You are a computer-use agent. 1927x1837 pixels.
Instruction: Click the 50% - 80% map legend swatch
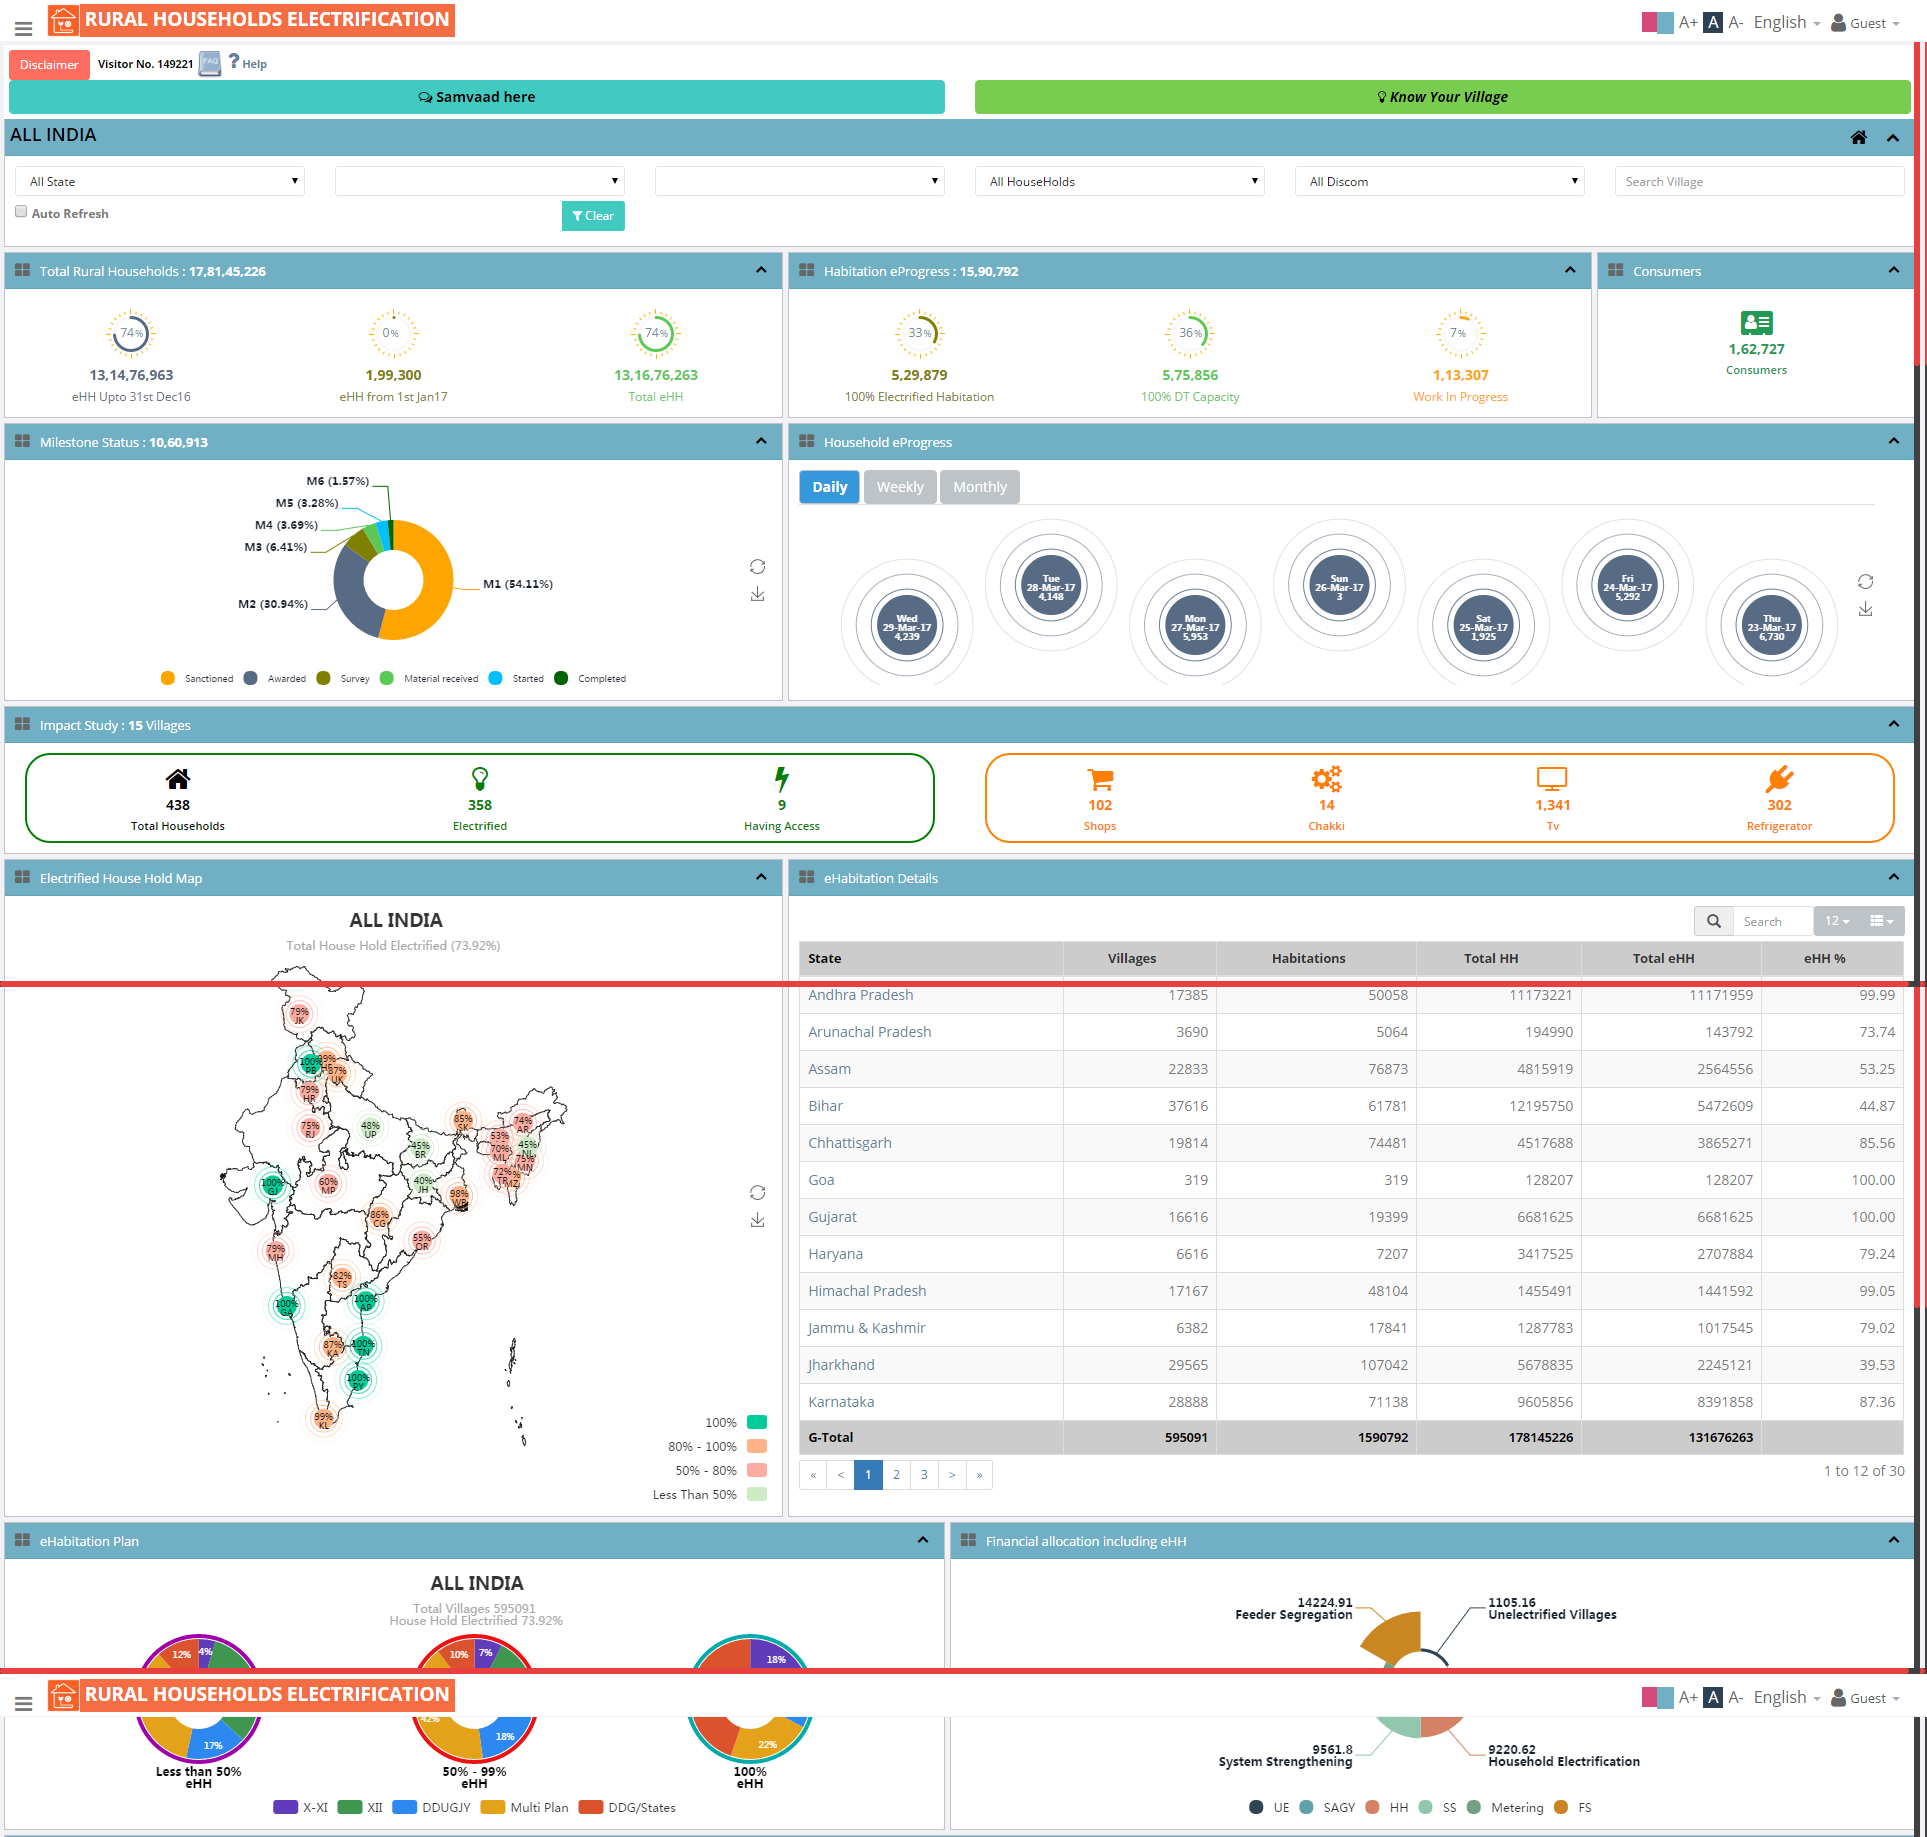point(757,1470)
